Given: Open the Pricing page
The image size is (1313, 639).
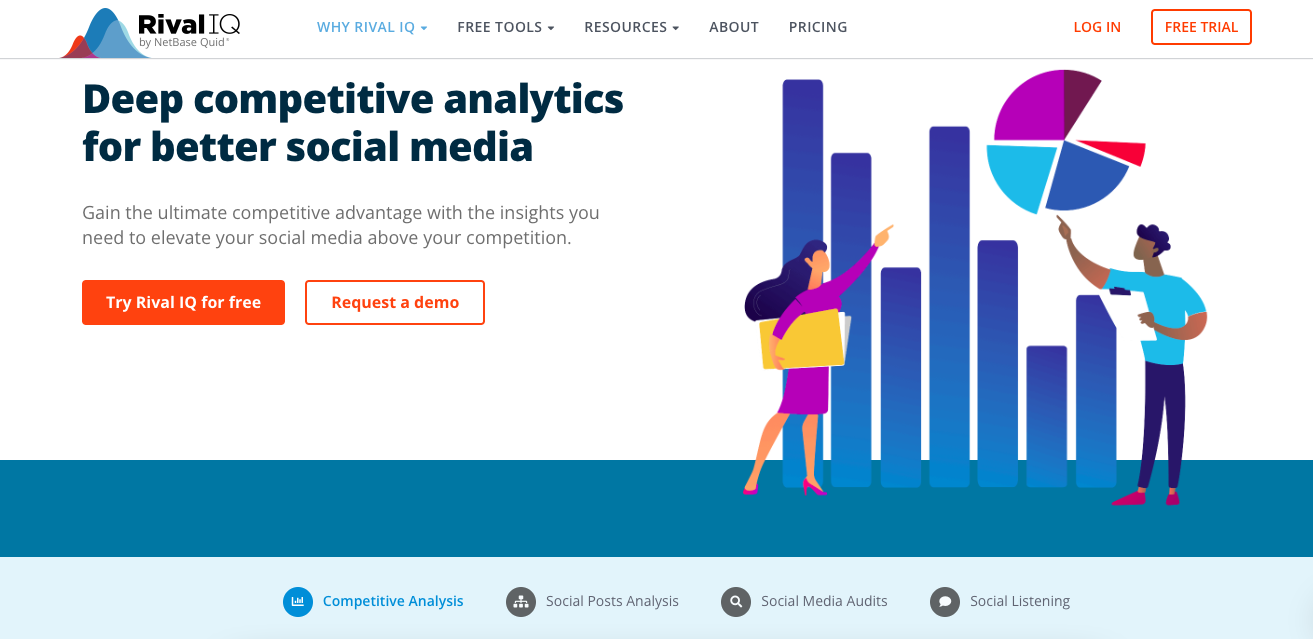Looking at the screenshot, I should [818, 27].
